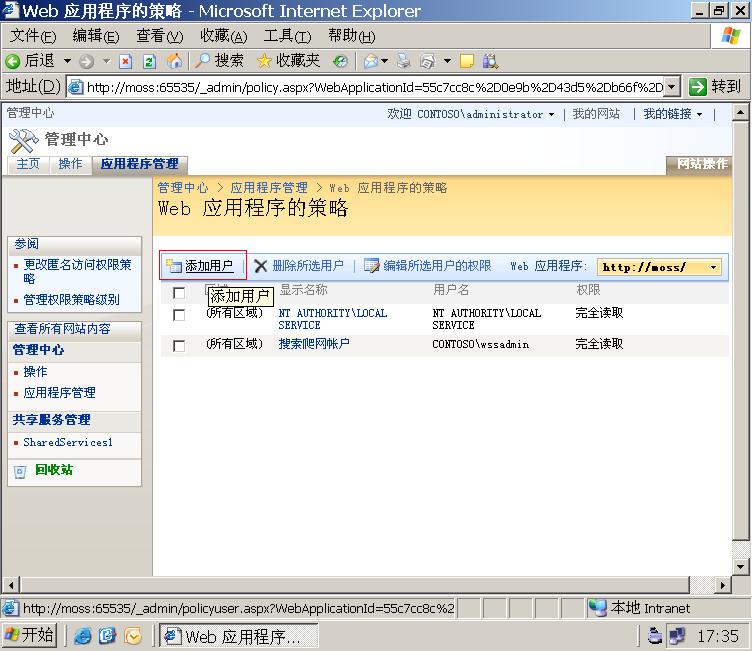This screenshot has width=752, height=651.
Task: Click the 管理中心 hammer-wrench logo icon
Action: [24, 141]
